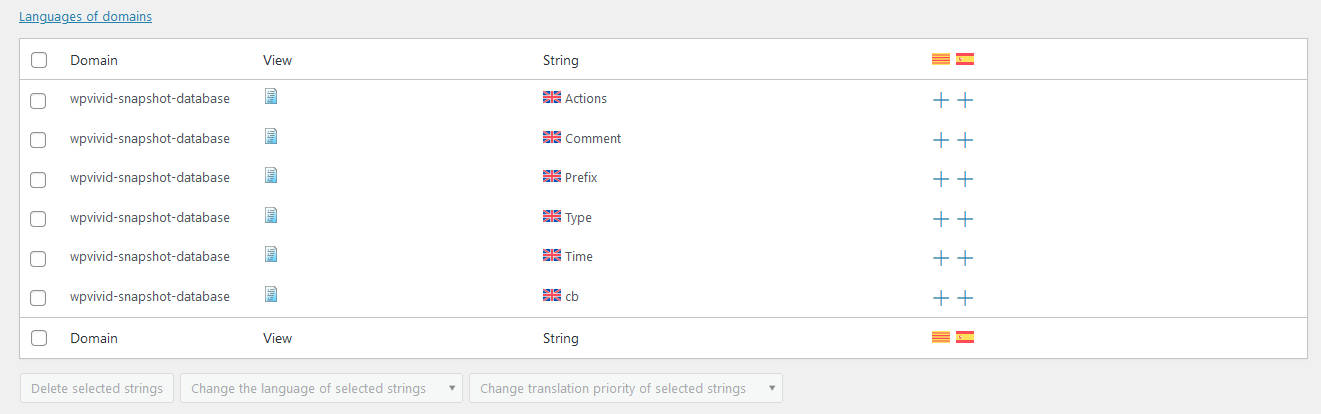Open the Languages of domains link
The height and width of the screenshot is (414, 1321).
click(x=86, y=17)
